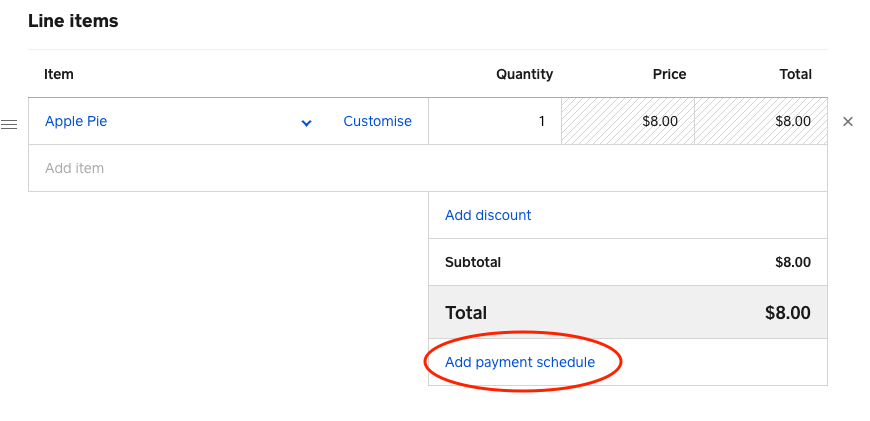
Task: Focus the Quantity field showing 1
Action: click(495, 121)
